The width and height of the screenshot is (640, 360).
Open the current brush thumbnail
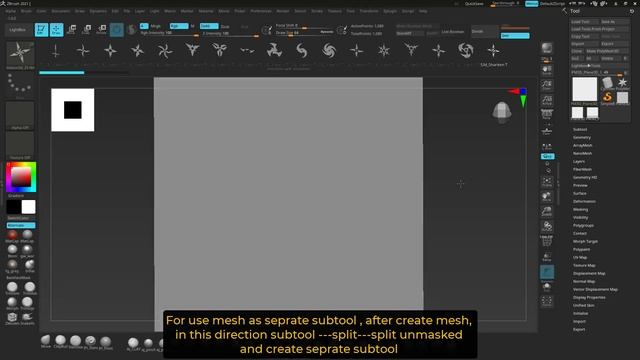(20, 55)
